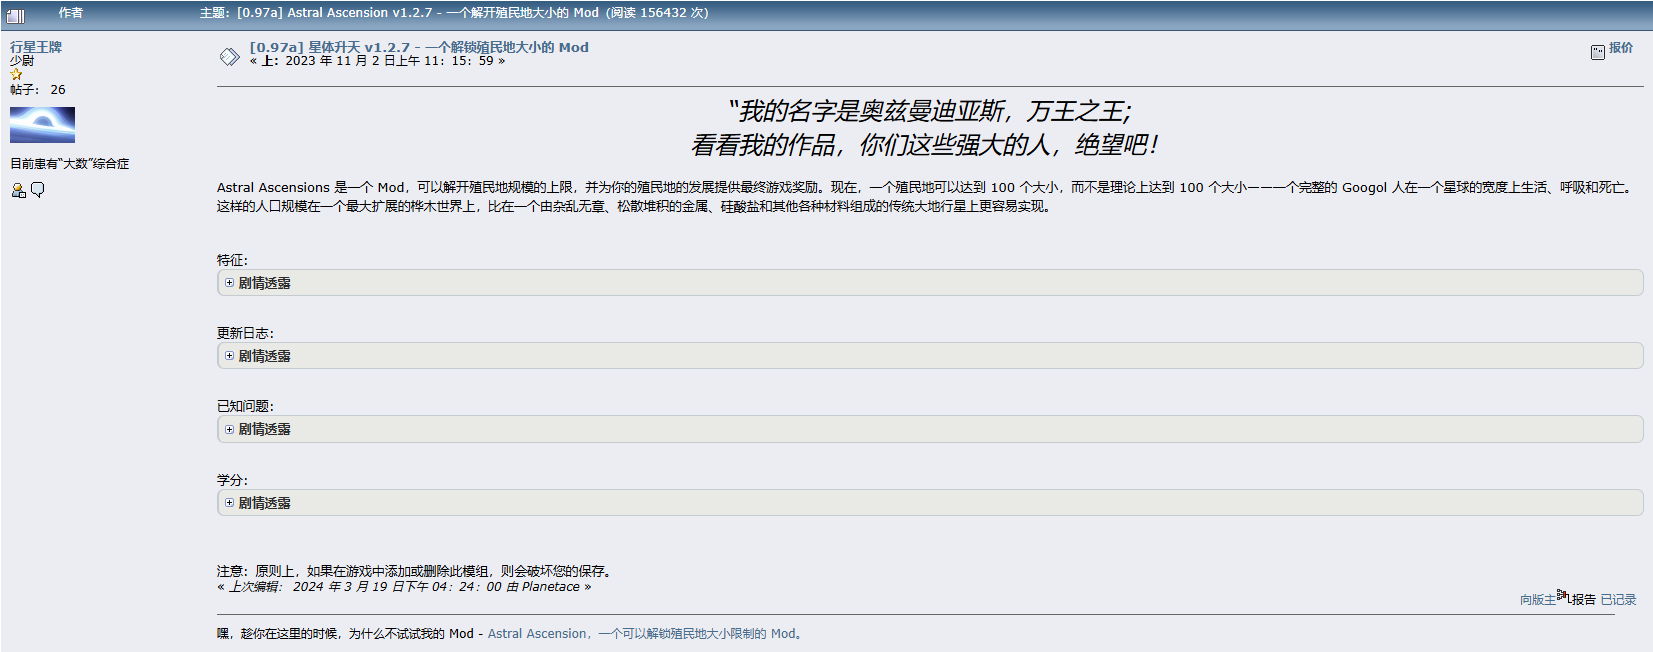Image resolution: width=1653 pixels, height=652 pixels.
Task: Open the post title link 星体升天 v1.2.7
Action: pyautogui.click(x=419, y=47)
